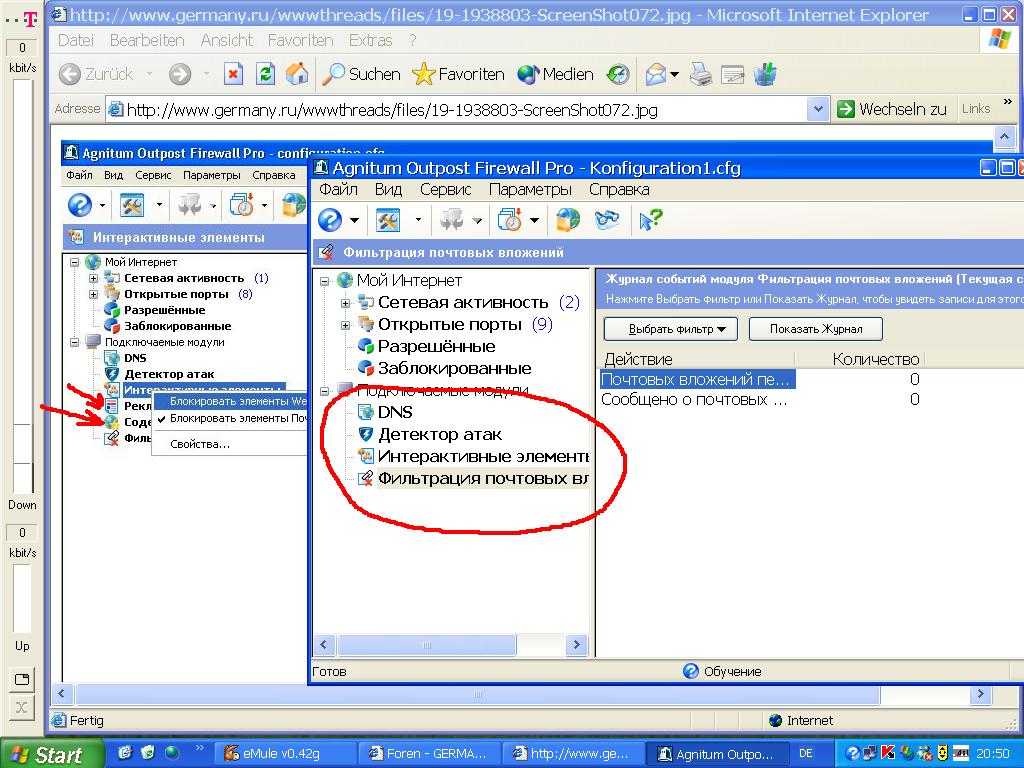Expand 'Сетевая активность (2)' in front Outpost tree
This screenshot has height=768, width=1024.
[345, 303]
